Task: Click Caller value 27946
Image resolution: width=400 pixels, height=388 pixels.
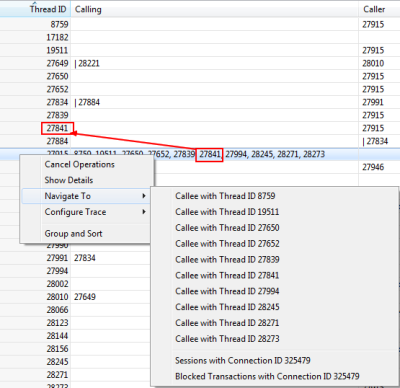Action: point(373,167)
